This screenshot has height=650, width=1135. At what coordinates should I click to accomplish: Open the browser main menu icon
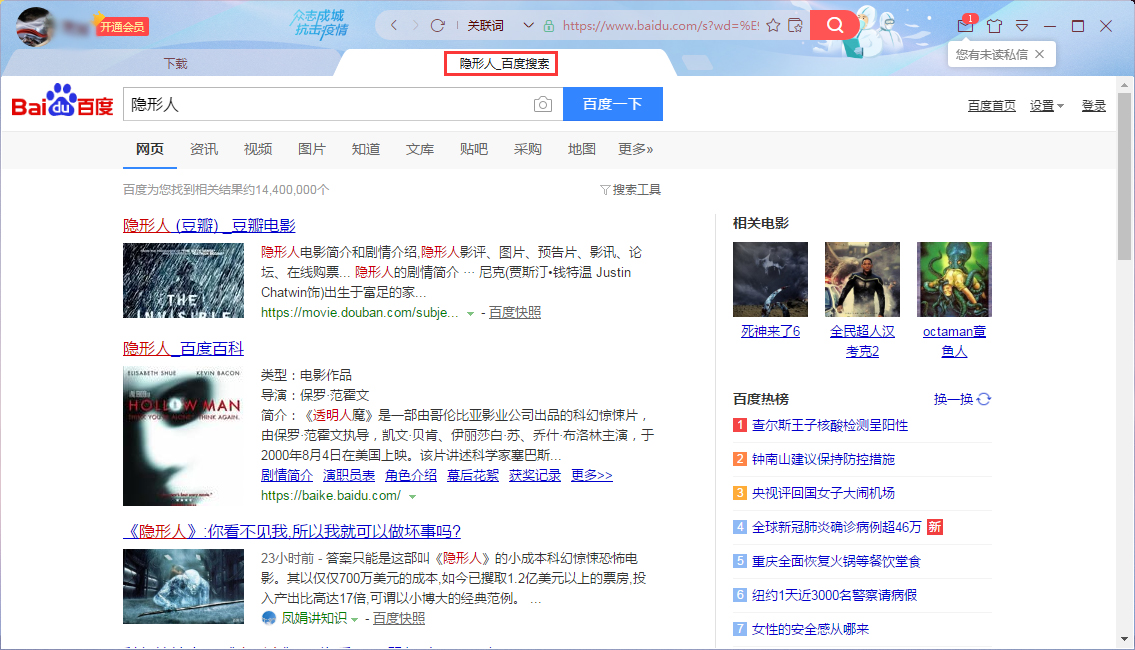tap(1022, 25)
